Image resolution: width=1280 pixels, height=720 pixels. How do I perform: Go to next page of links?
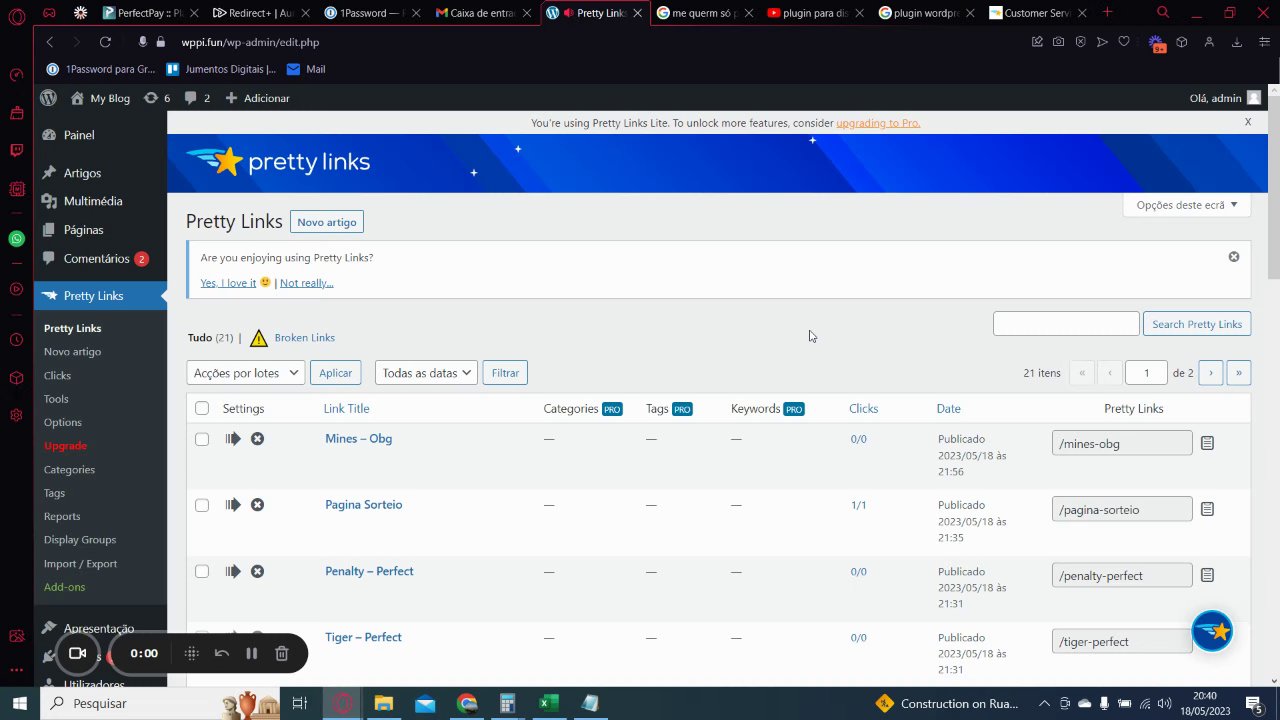pos(1211,373)
